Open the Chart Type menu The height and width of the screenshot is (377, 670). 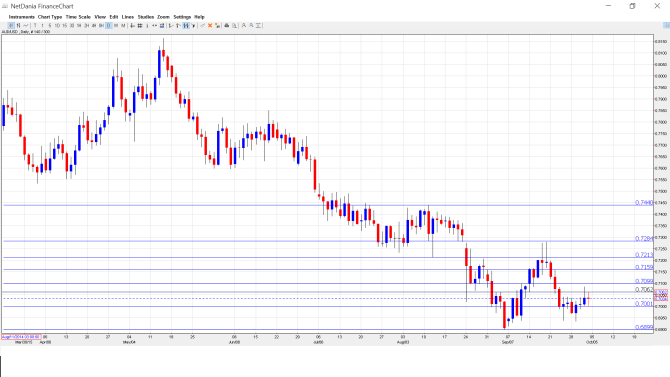tap(50, 17)
